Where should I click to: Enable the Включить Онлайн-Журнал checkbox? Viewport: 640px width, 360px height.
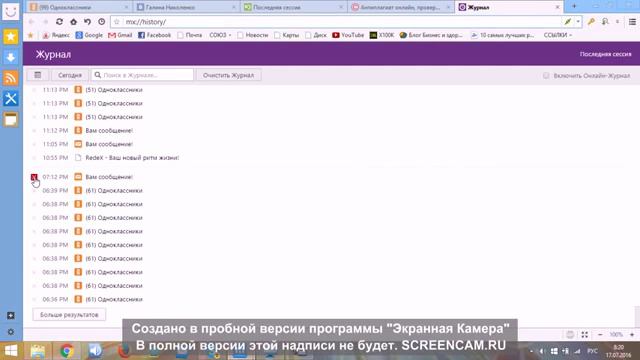(546, 76)
